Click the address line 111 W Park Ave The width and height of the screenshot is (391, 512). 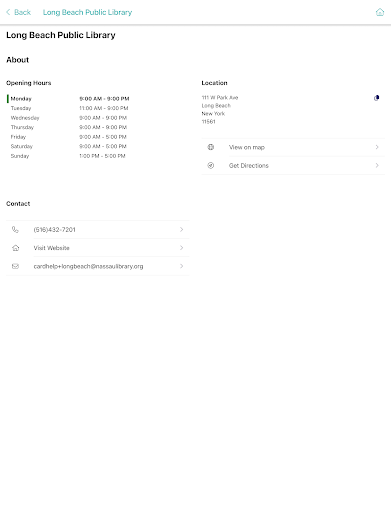(x=220, y=98)
